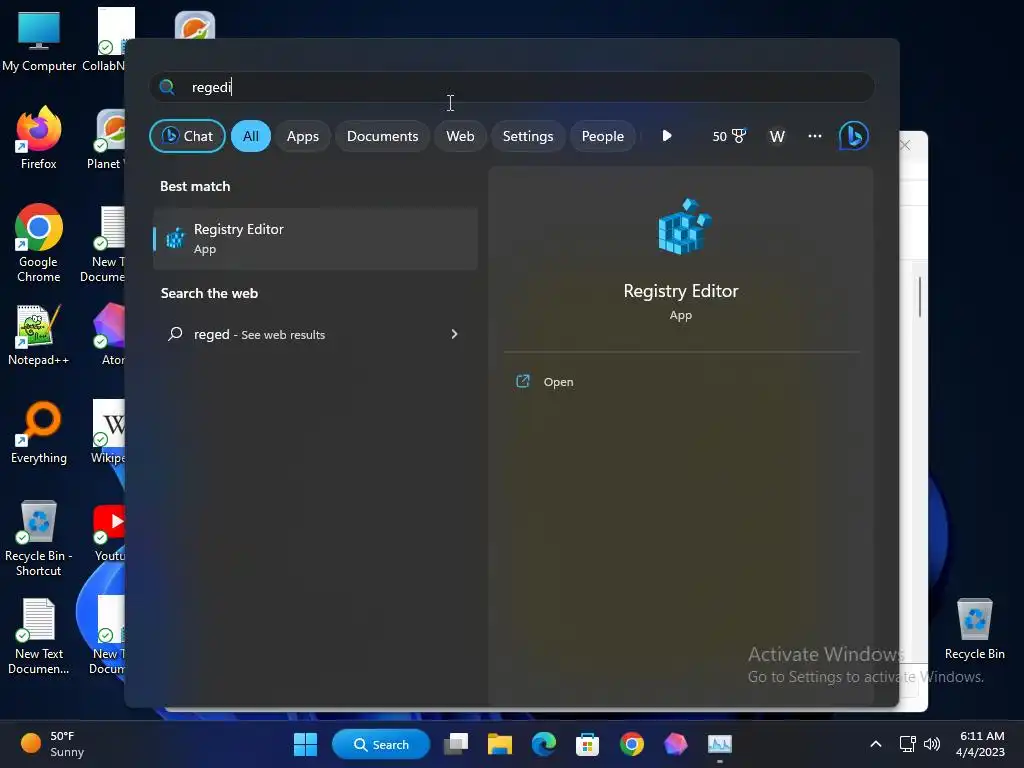Select the Registry Editor best match result
Screen dimensions: 1024x768
point(315,238)
